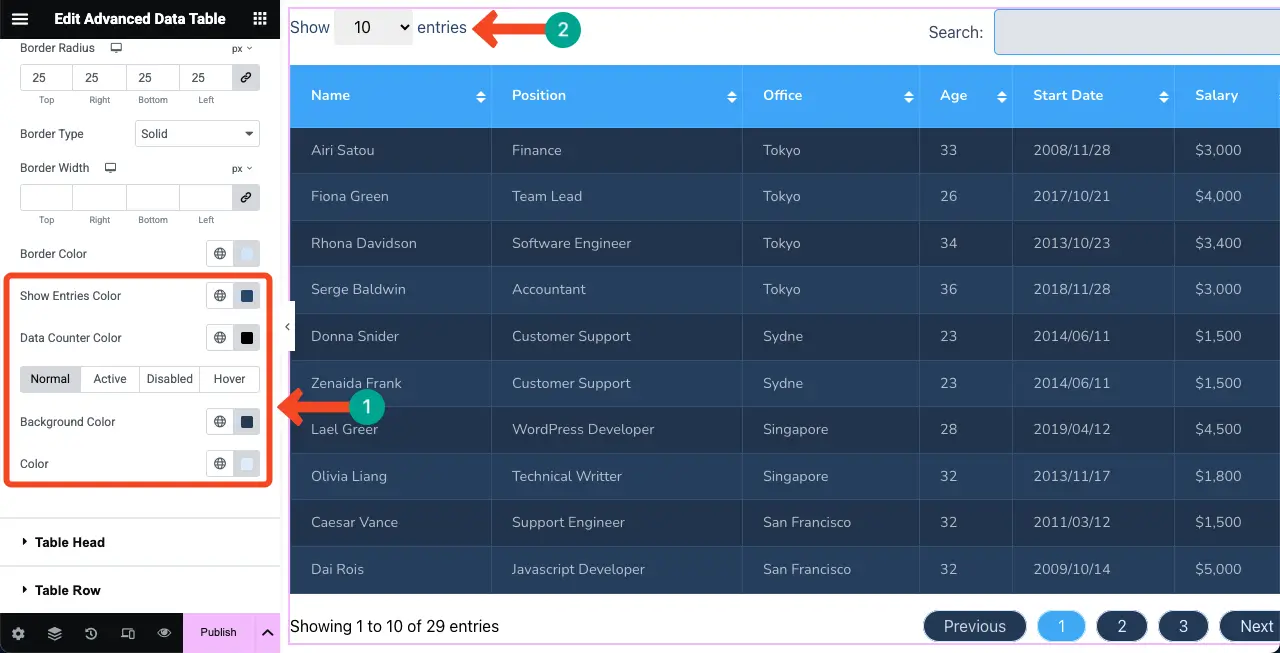Click globe icon for Data Counter Color

(220, 338)
